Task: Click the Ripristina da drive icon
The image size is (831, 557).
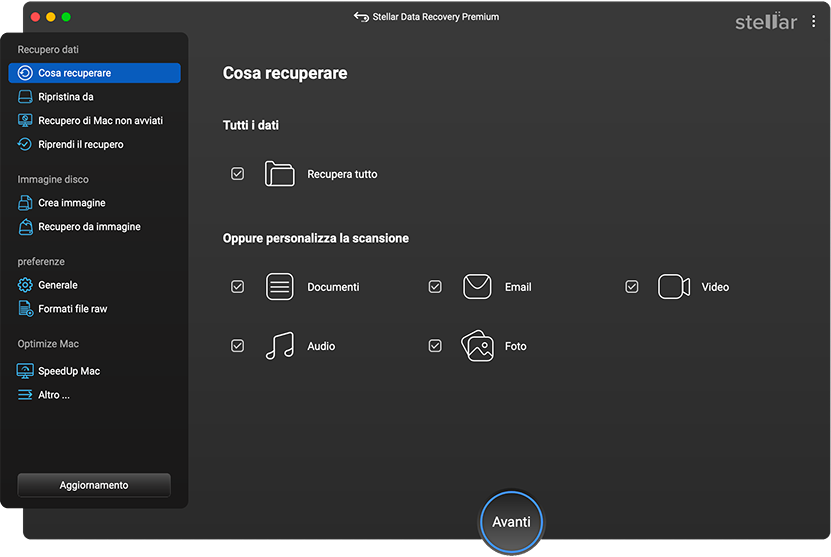Action: (25, 96)
